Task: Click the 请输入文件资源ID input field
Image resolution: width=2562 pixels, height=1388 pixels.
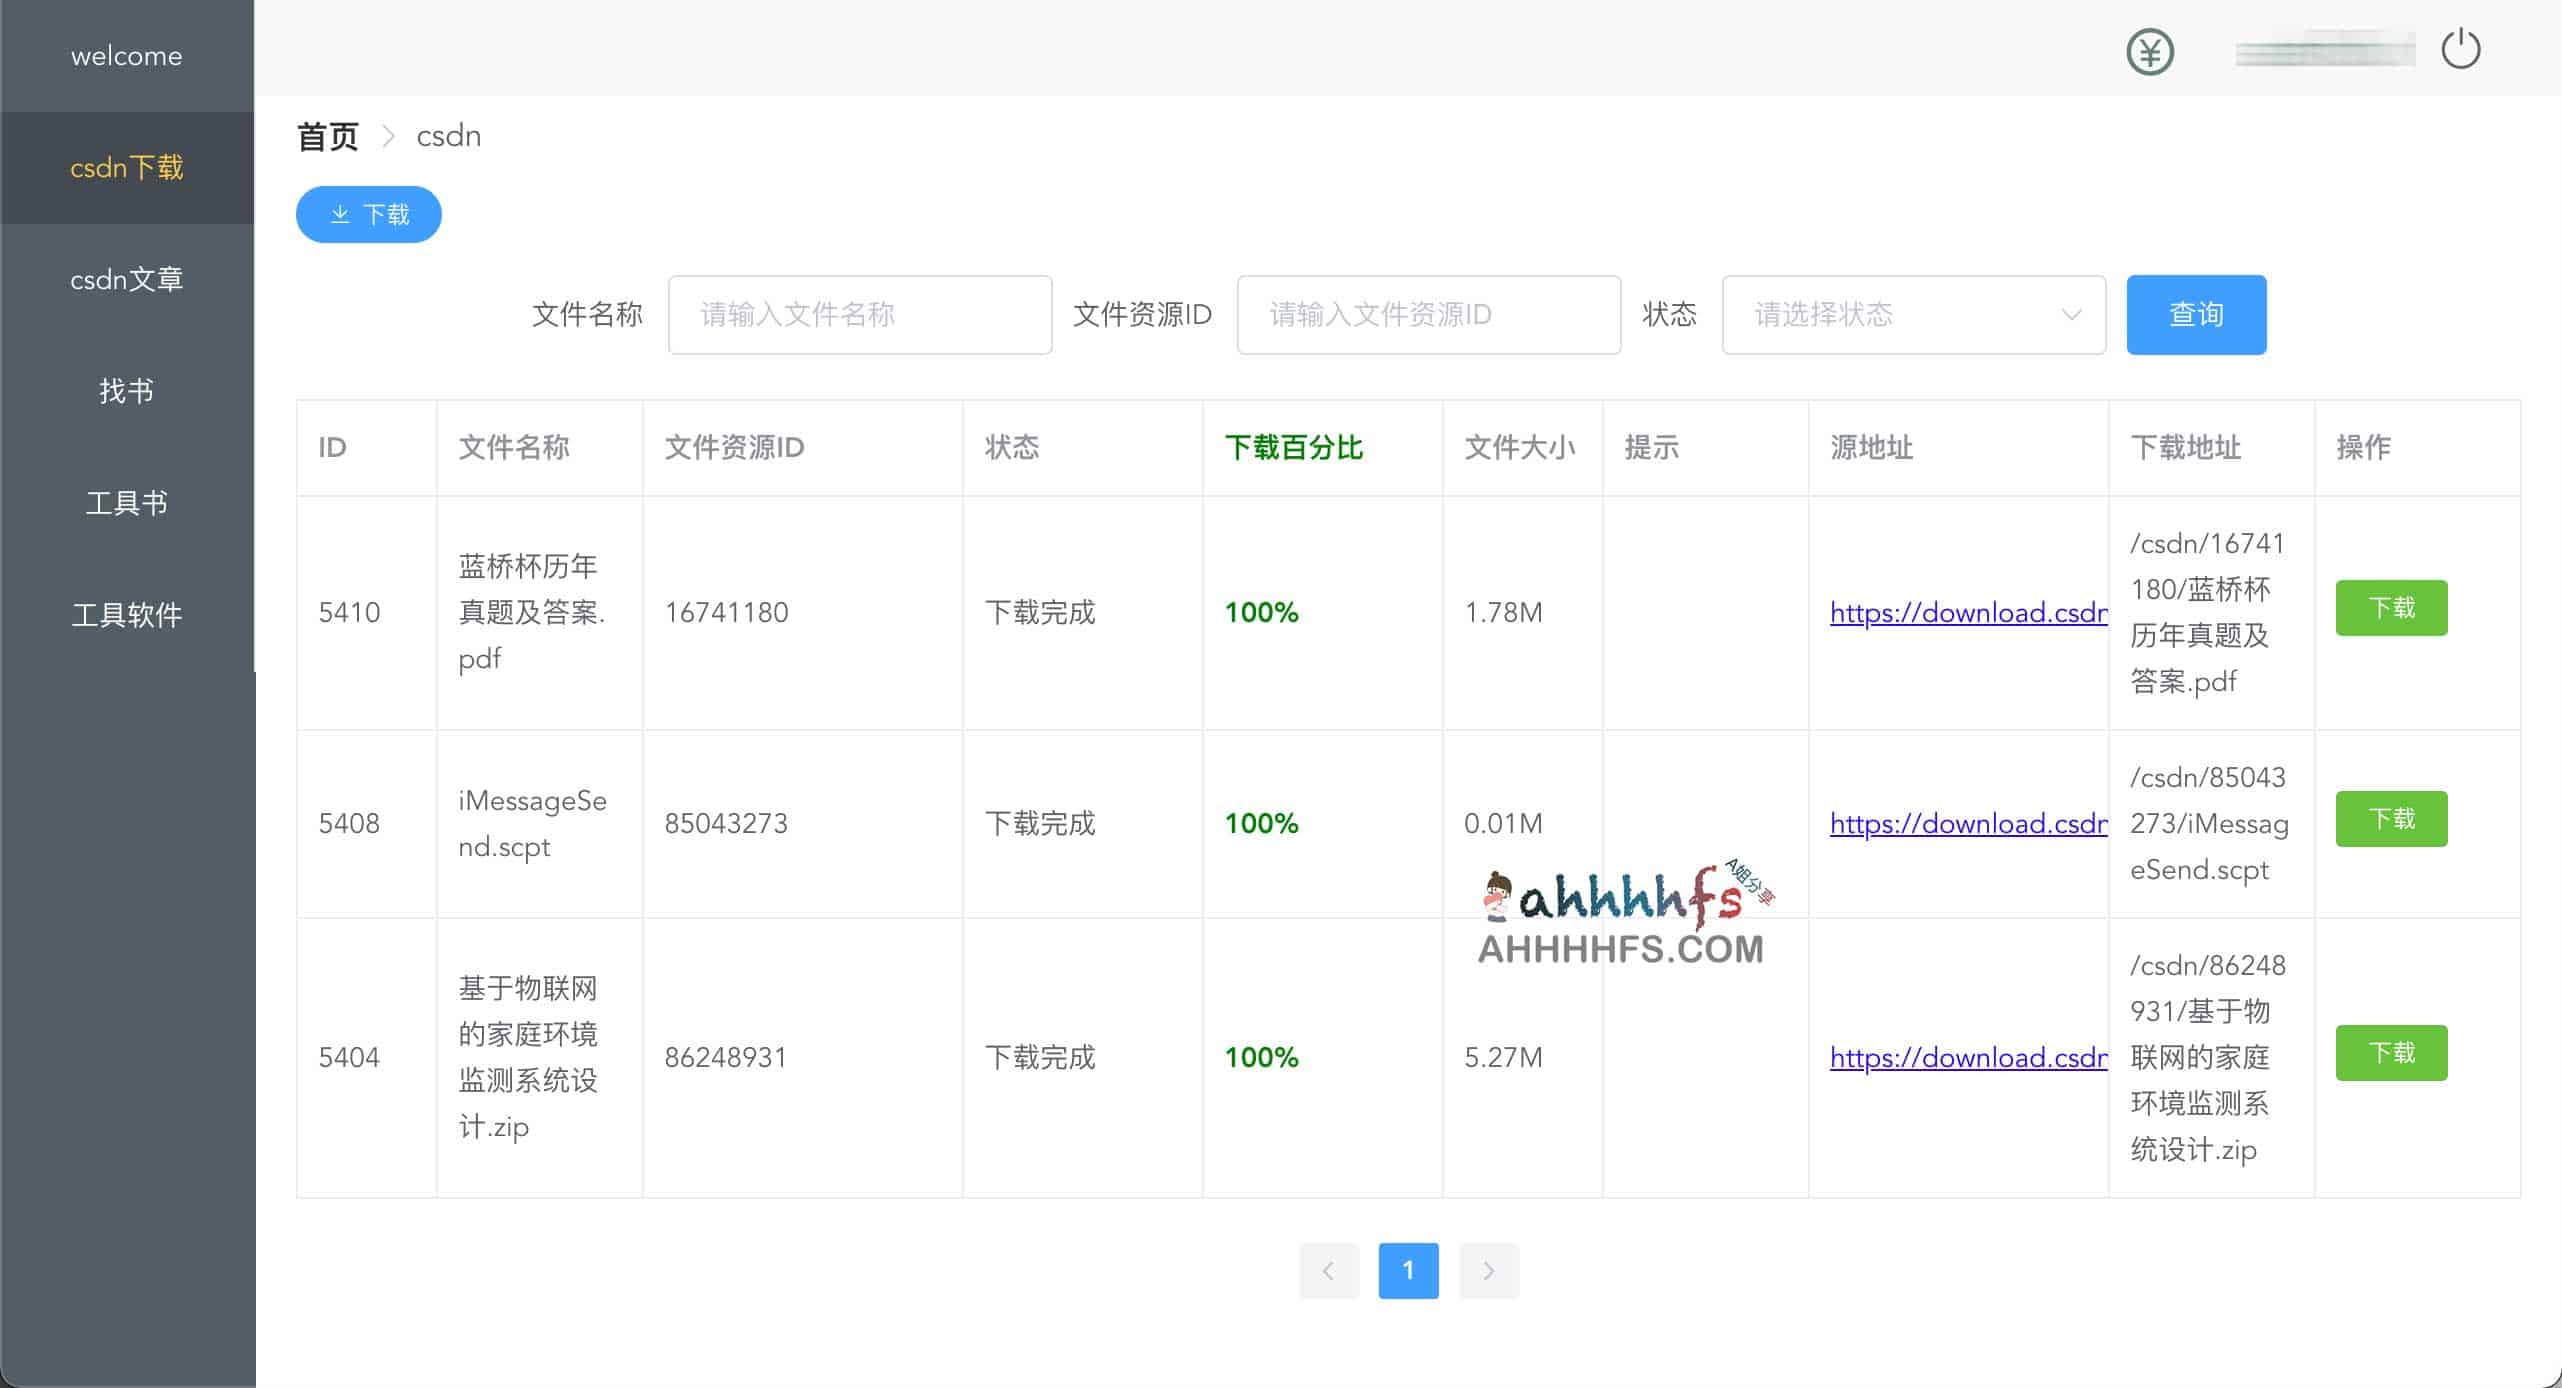Action: point(1428,314)
